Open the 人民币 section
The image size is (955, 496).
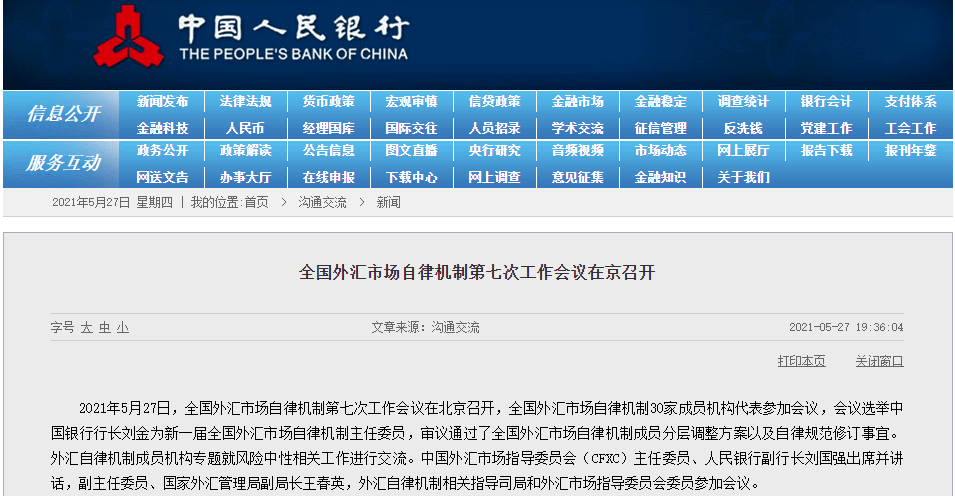coord(245,128)
